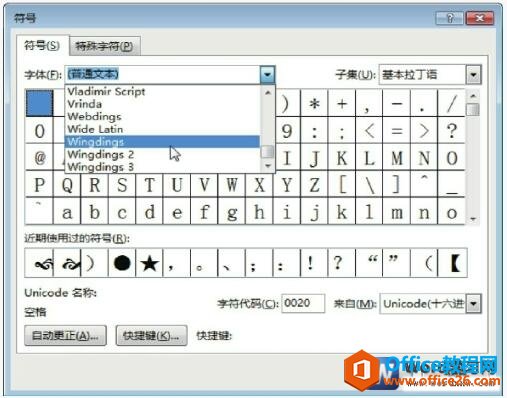Select the lowercase g symbol

(x=232, y=212)
